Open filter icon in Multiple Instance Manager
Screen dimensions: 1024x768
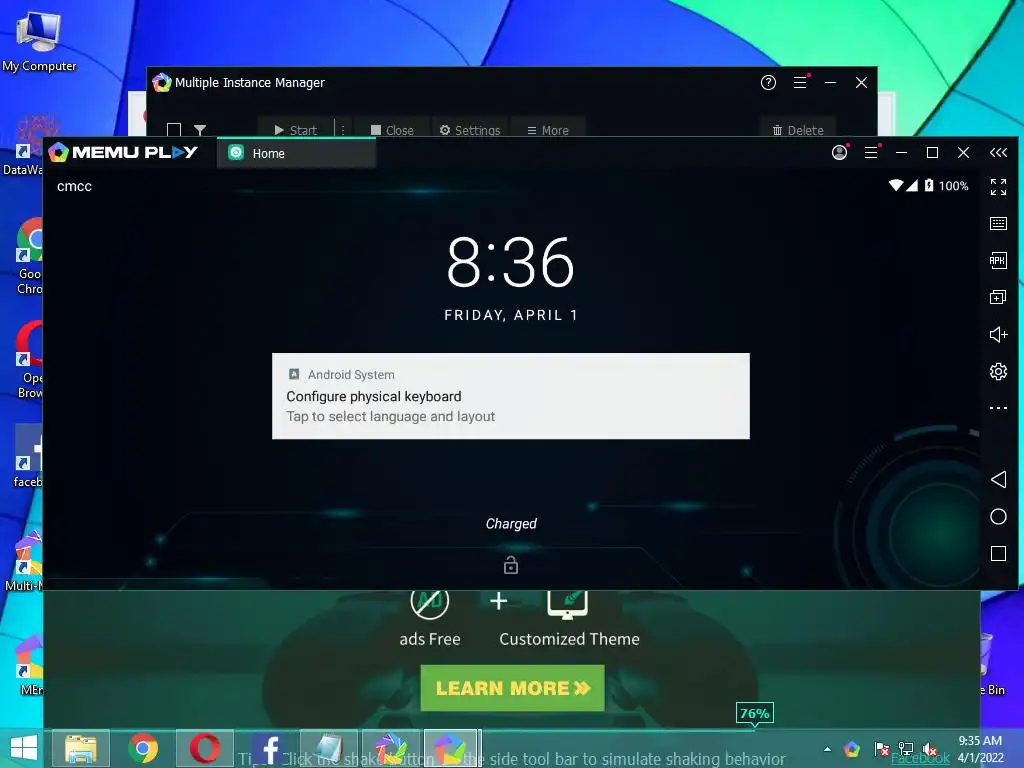[200, 130]
